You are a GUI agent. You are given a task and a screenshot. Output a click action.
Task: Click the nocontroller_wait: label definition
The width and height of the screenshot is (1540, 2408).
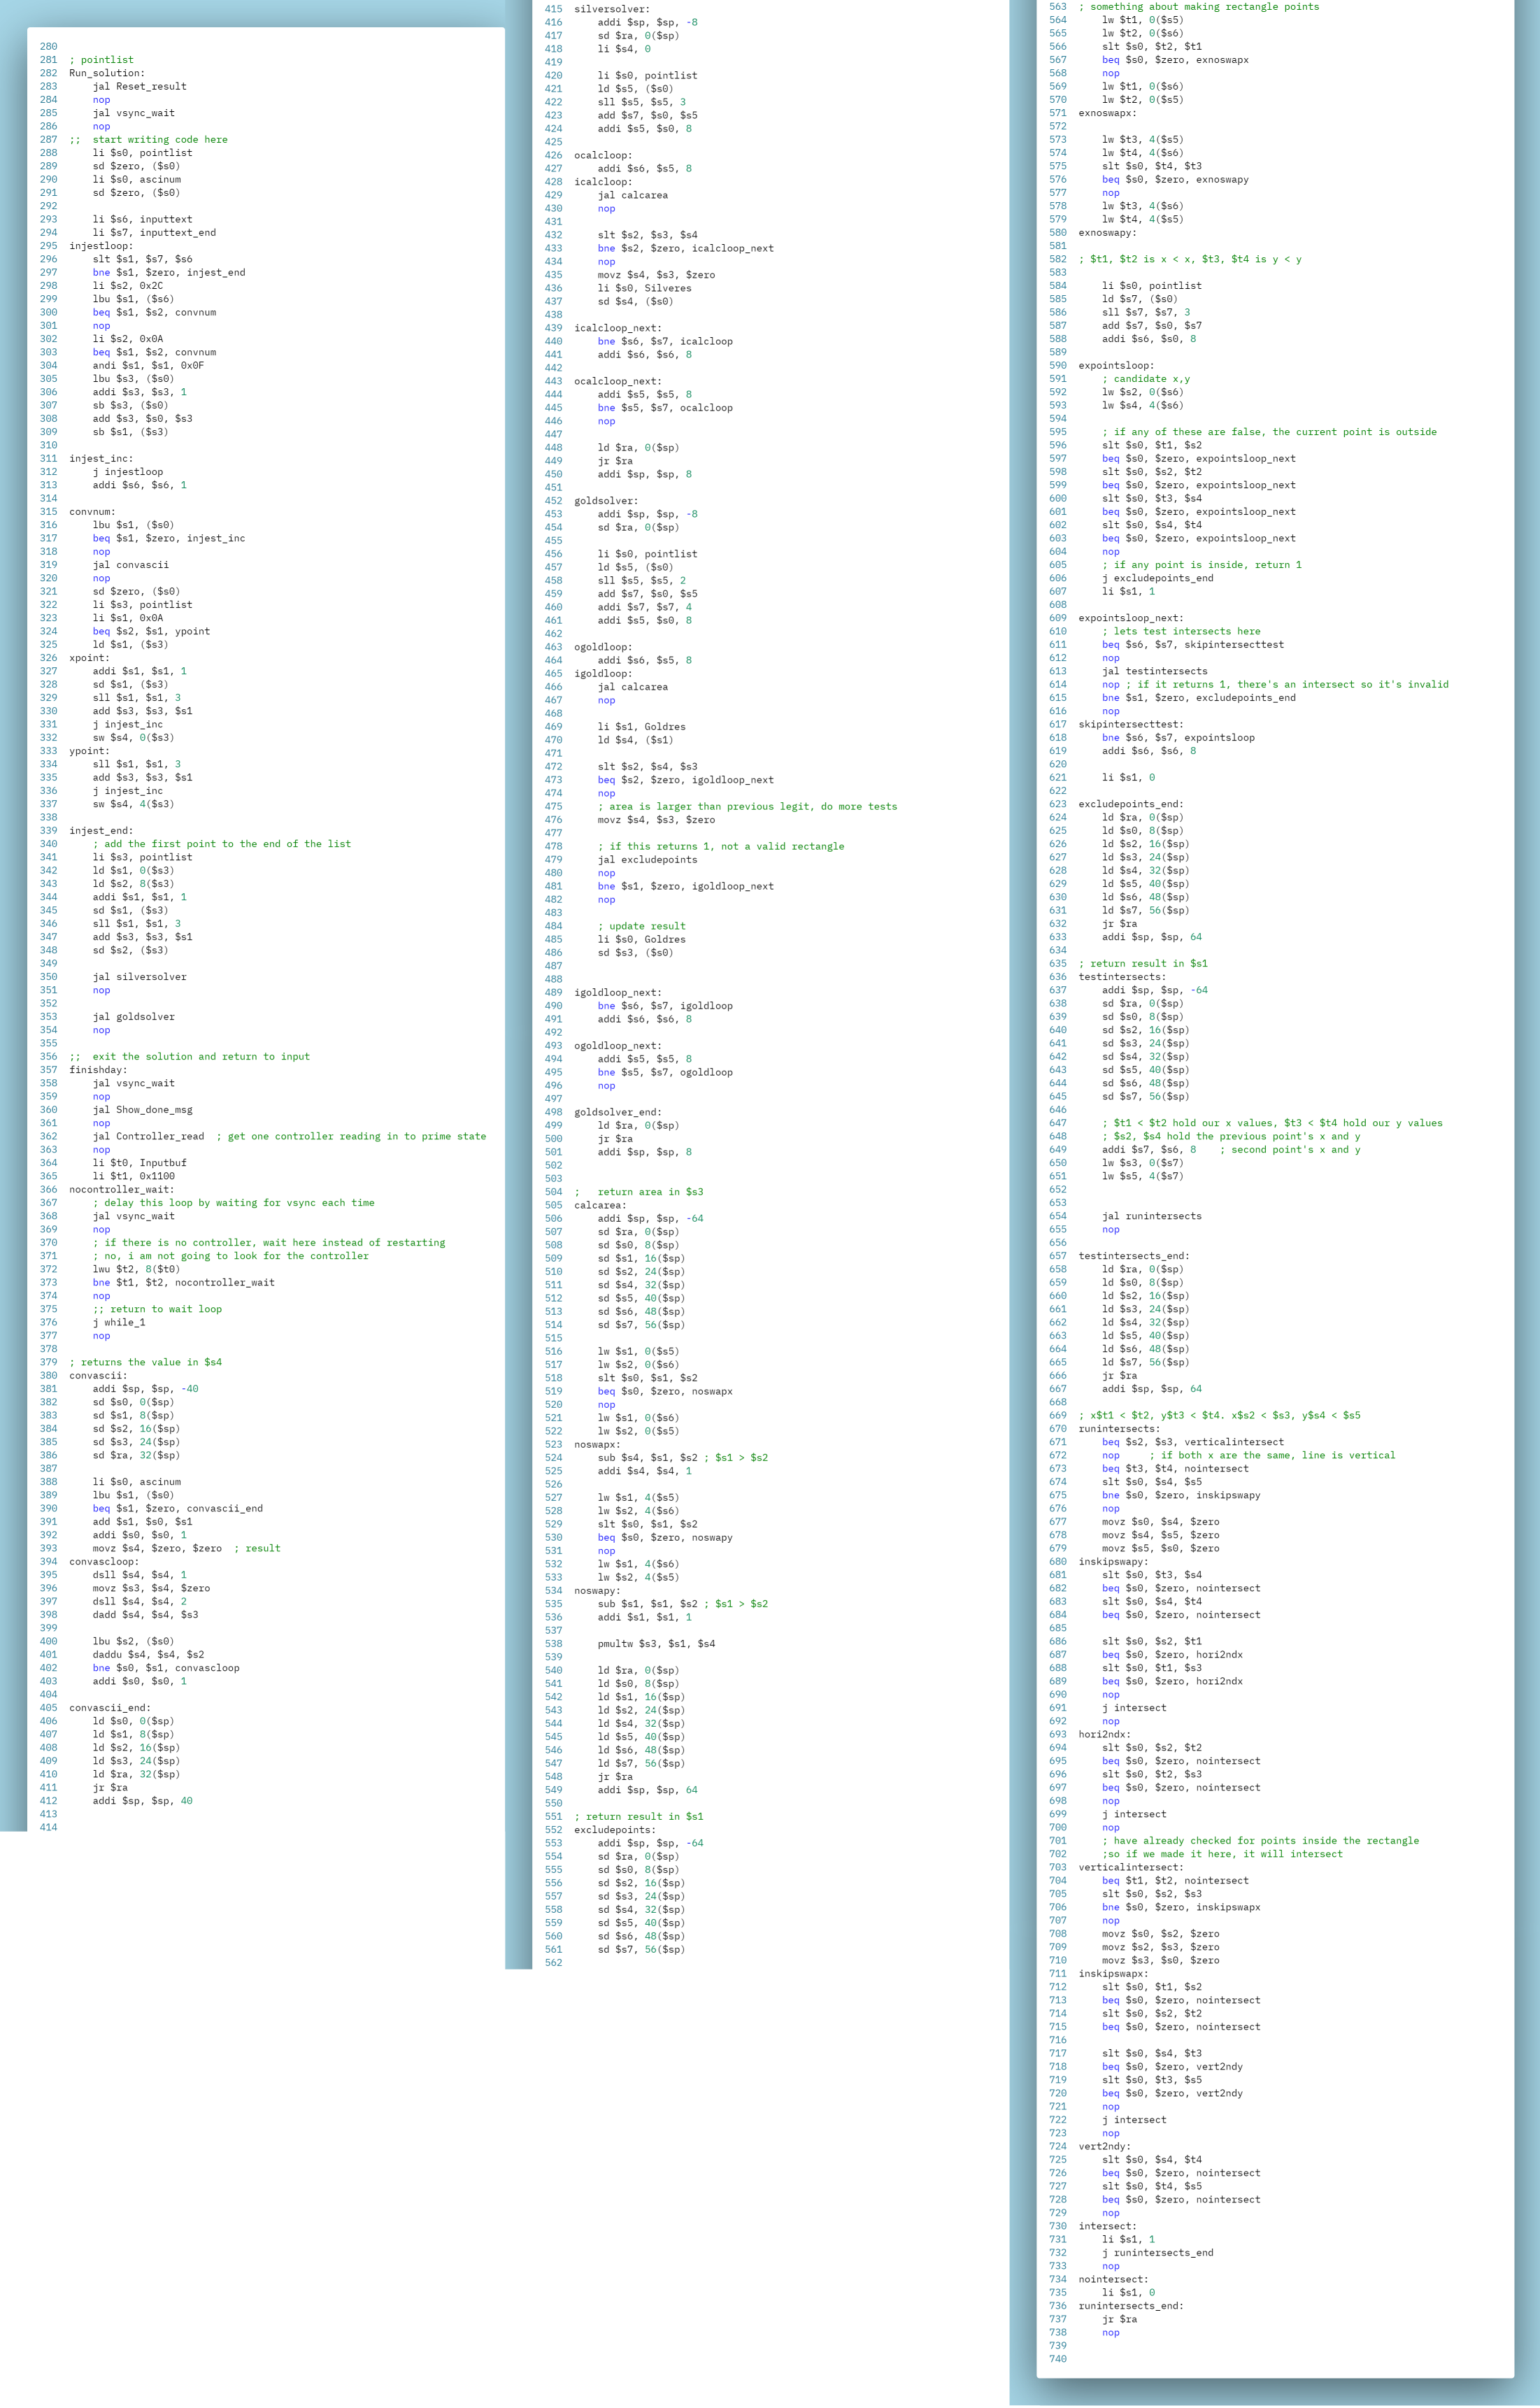(121, 1190)
